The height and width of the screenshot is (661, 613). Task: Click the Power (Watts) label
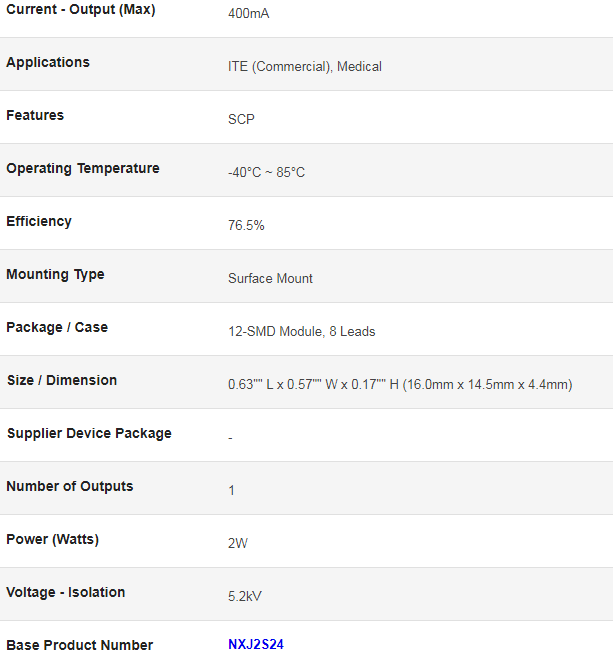pyautogui.click(x=53, y=539)
